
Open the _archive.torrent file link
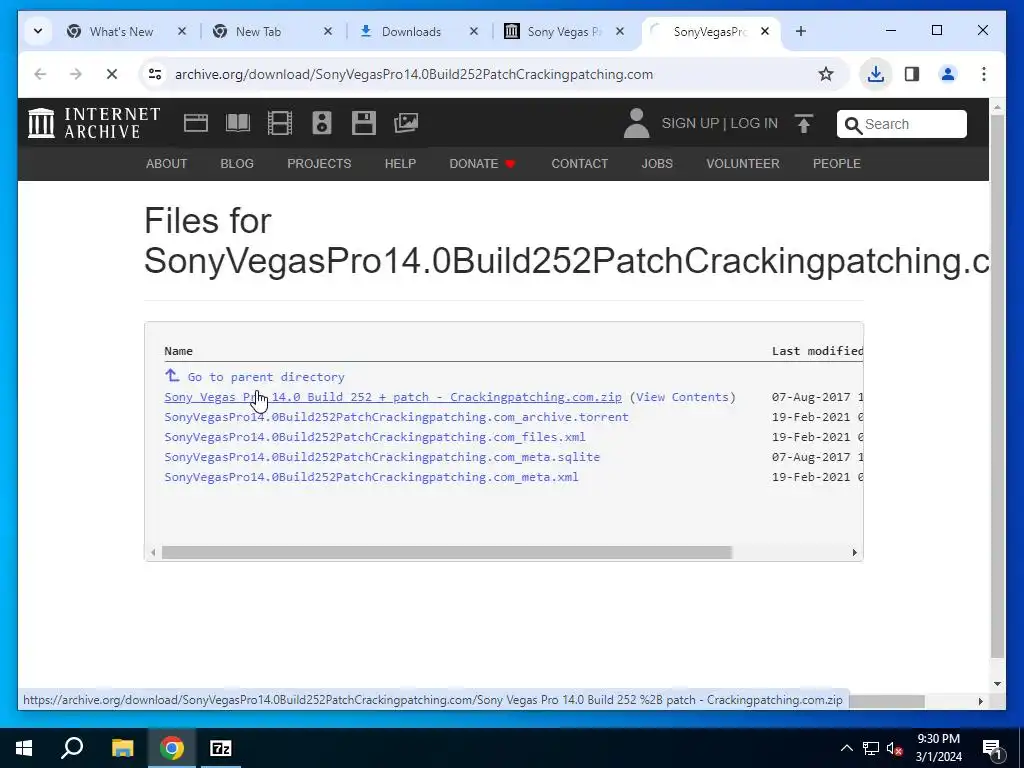pyautogui.click(x=396, y=417)
